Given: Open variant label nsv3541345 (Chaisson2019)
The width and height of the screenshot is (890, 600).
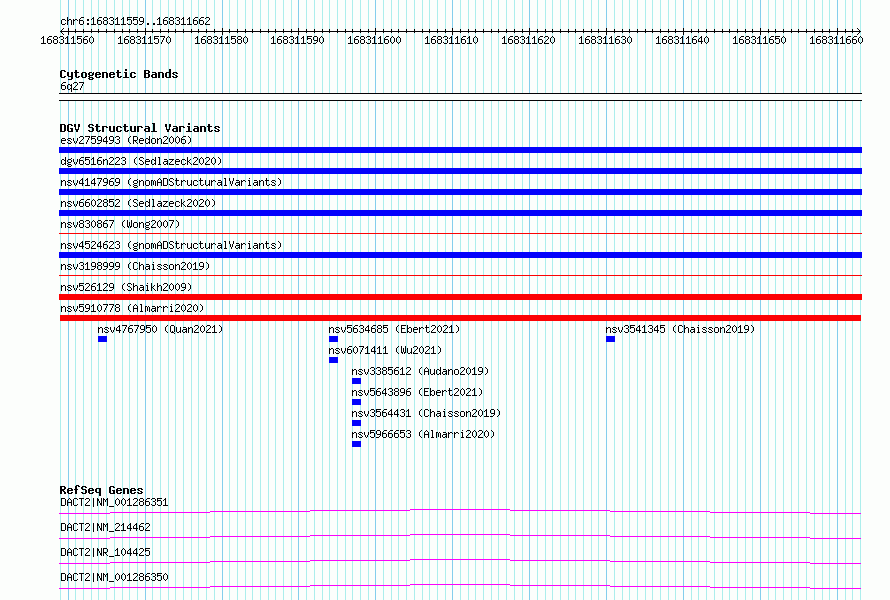Looking at the screenshot, I should coord(680,329).
